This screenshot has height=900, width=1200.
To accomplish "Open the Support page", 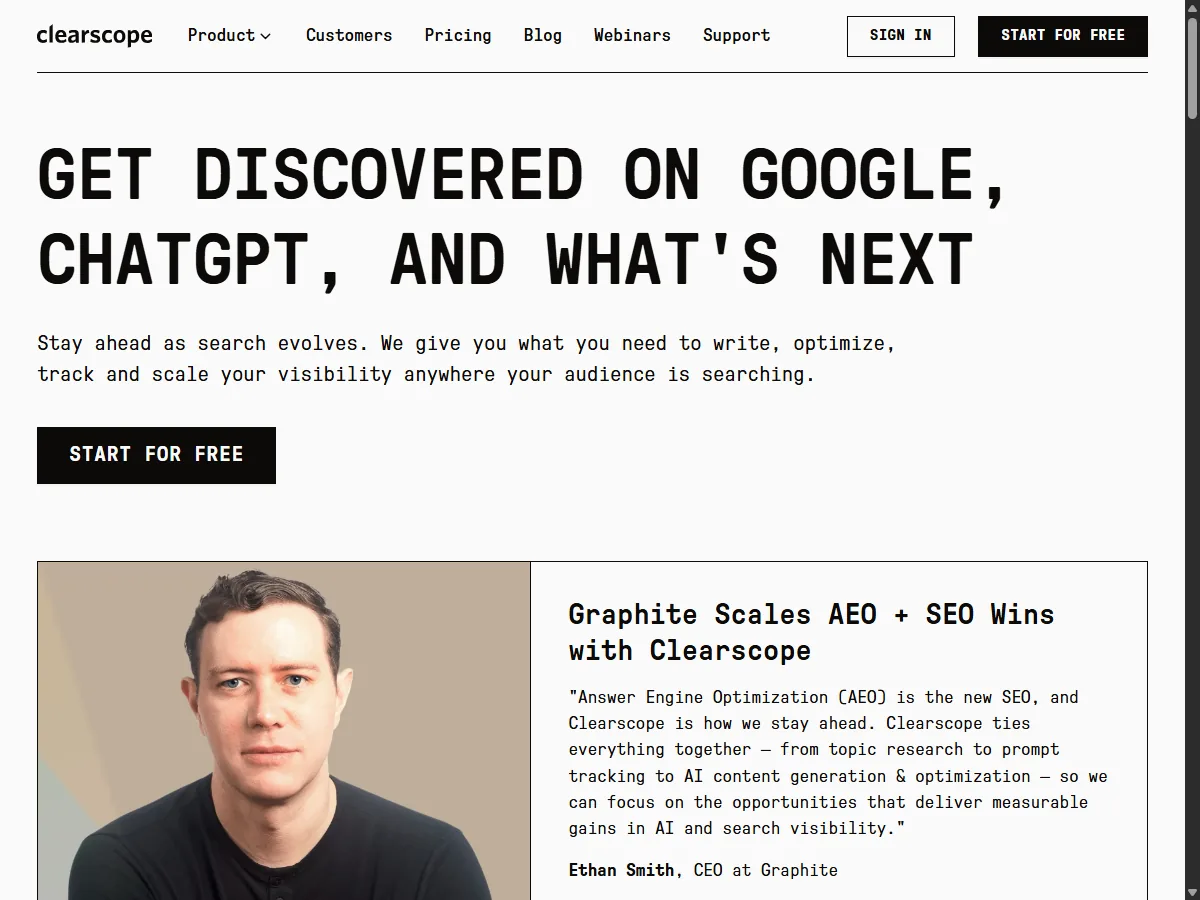I will [737, 35].
